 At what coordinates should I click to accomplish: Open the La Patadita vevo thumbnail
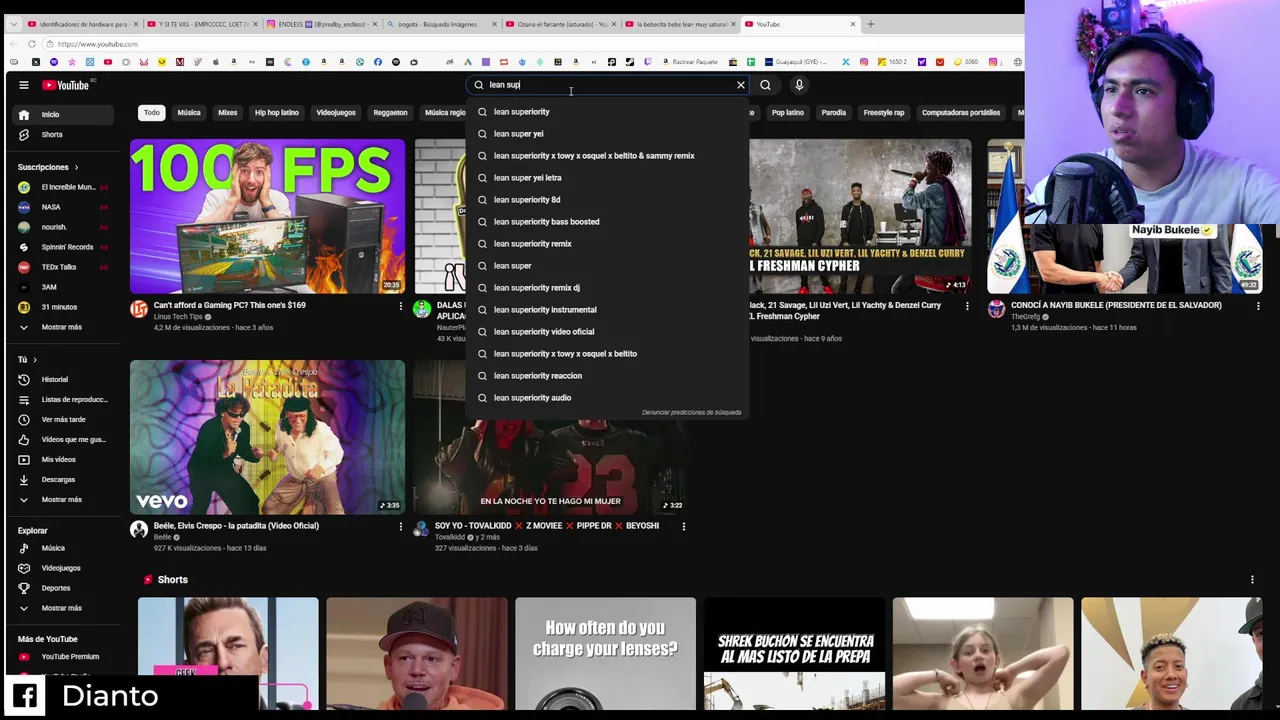point(267,437)
